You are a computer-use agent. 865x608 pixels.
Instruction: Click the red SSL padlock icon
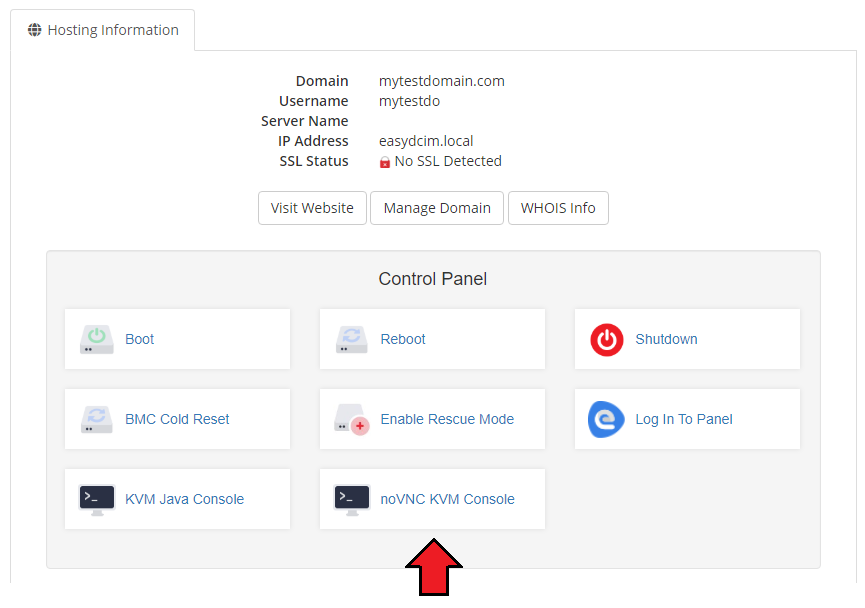(x=385, y=162)
